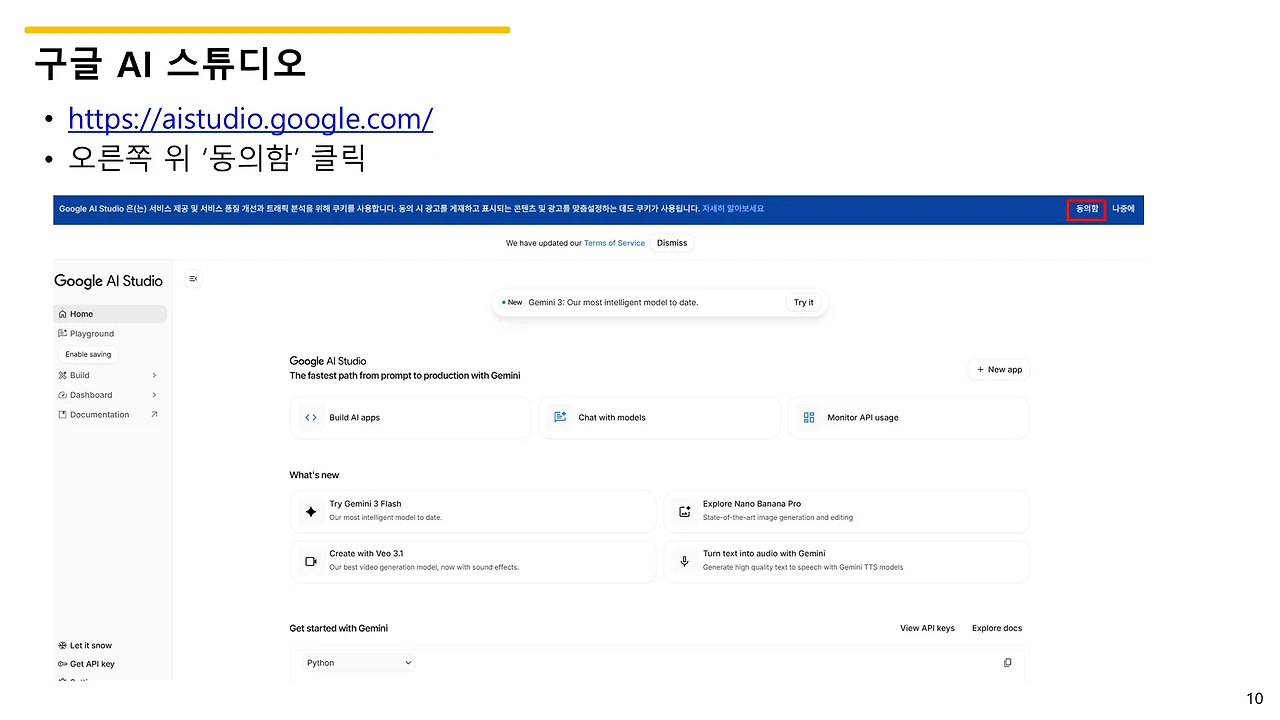Open the Python language dropdown

pos(359,663)
